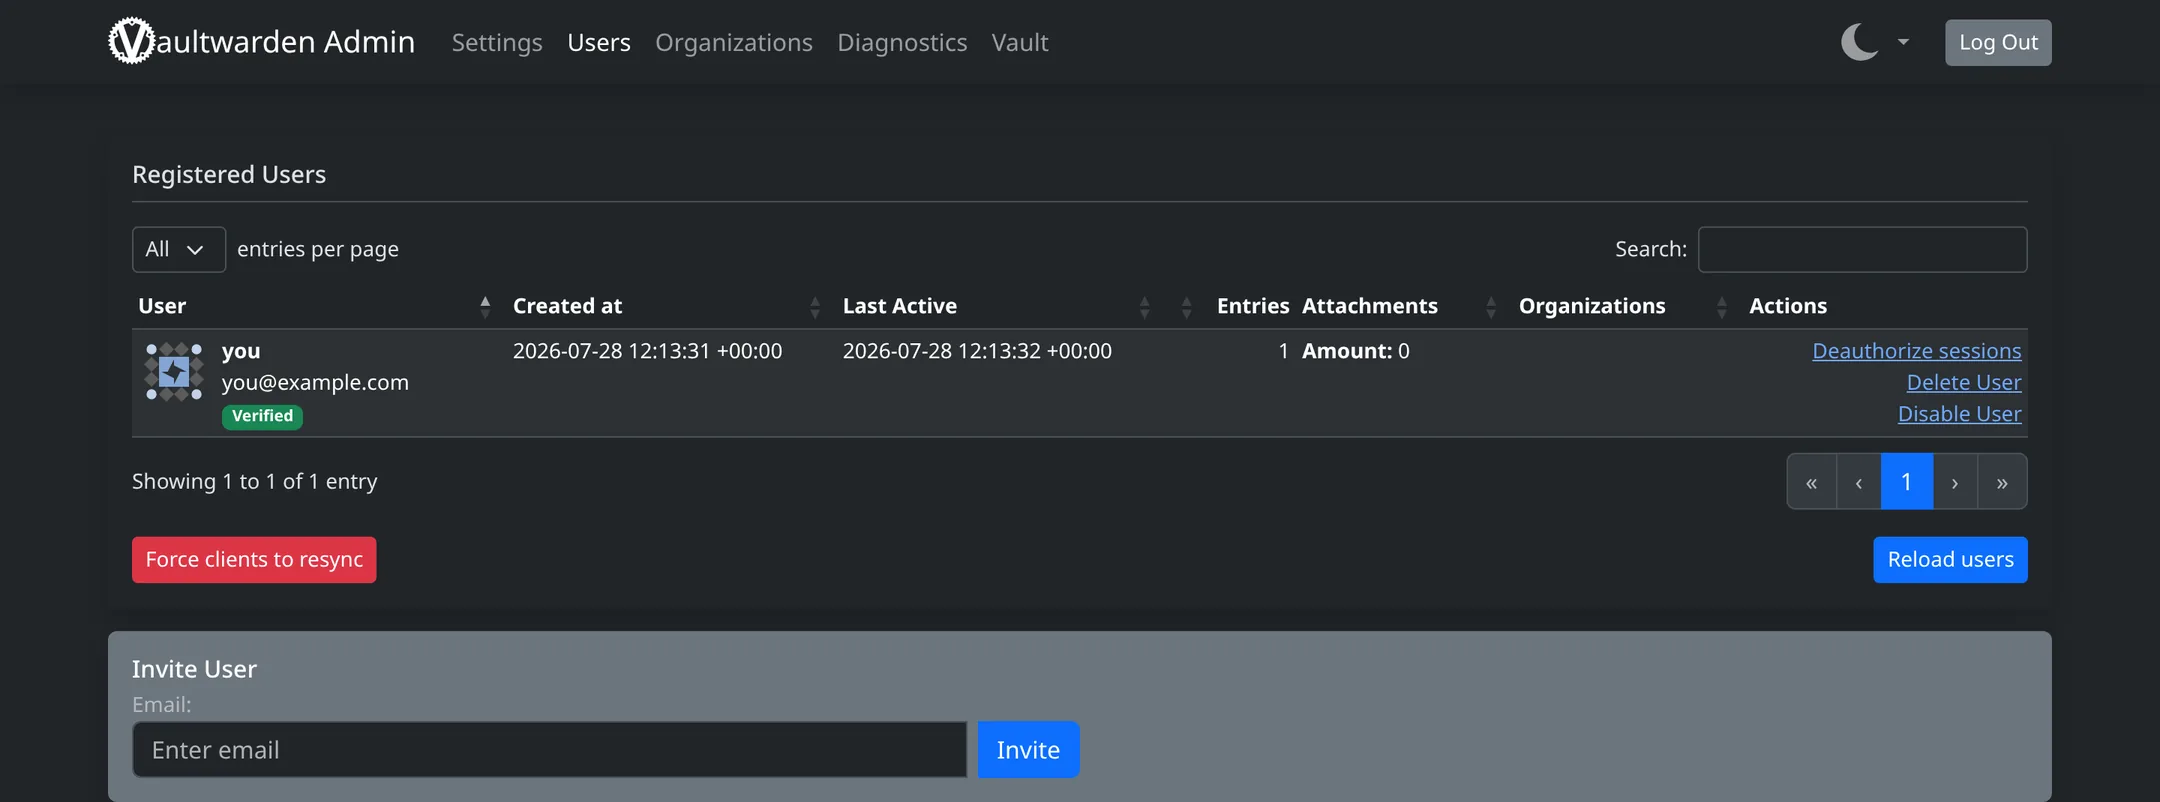2160x802 pixels.
Task: Sort table by User column
Action: point(315,306)
